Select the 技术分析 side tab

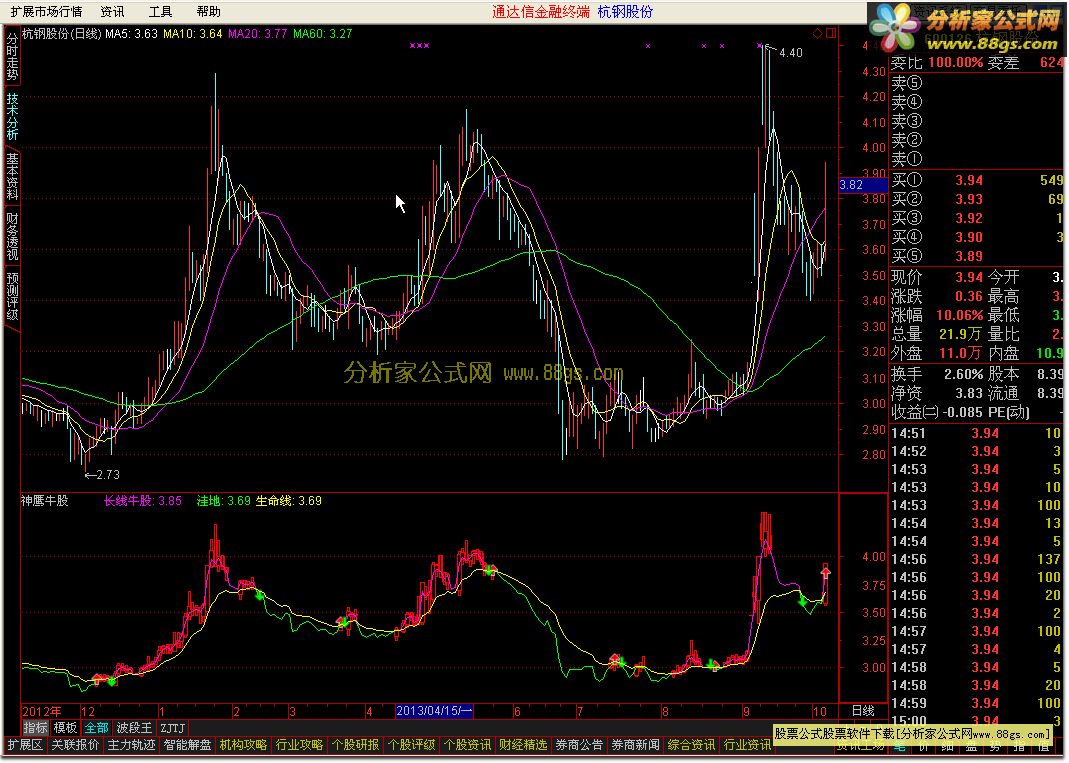click(12, 115)
